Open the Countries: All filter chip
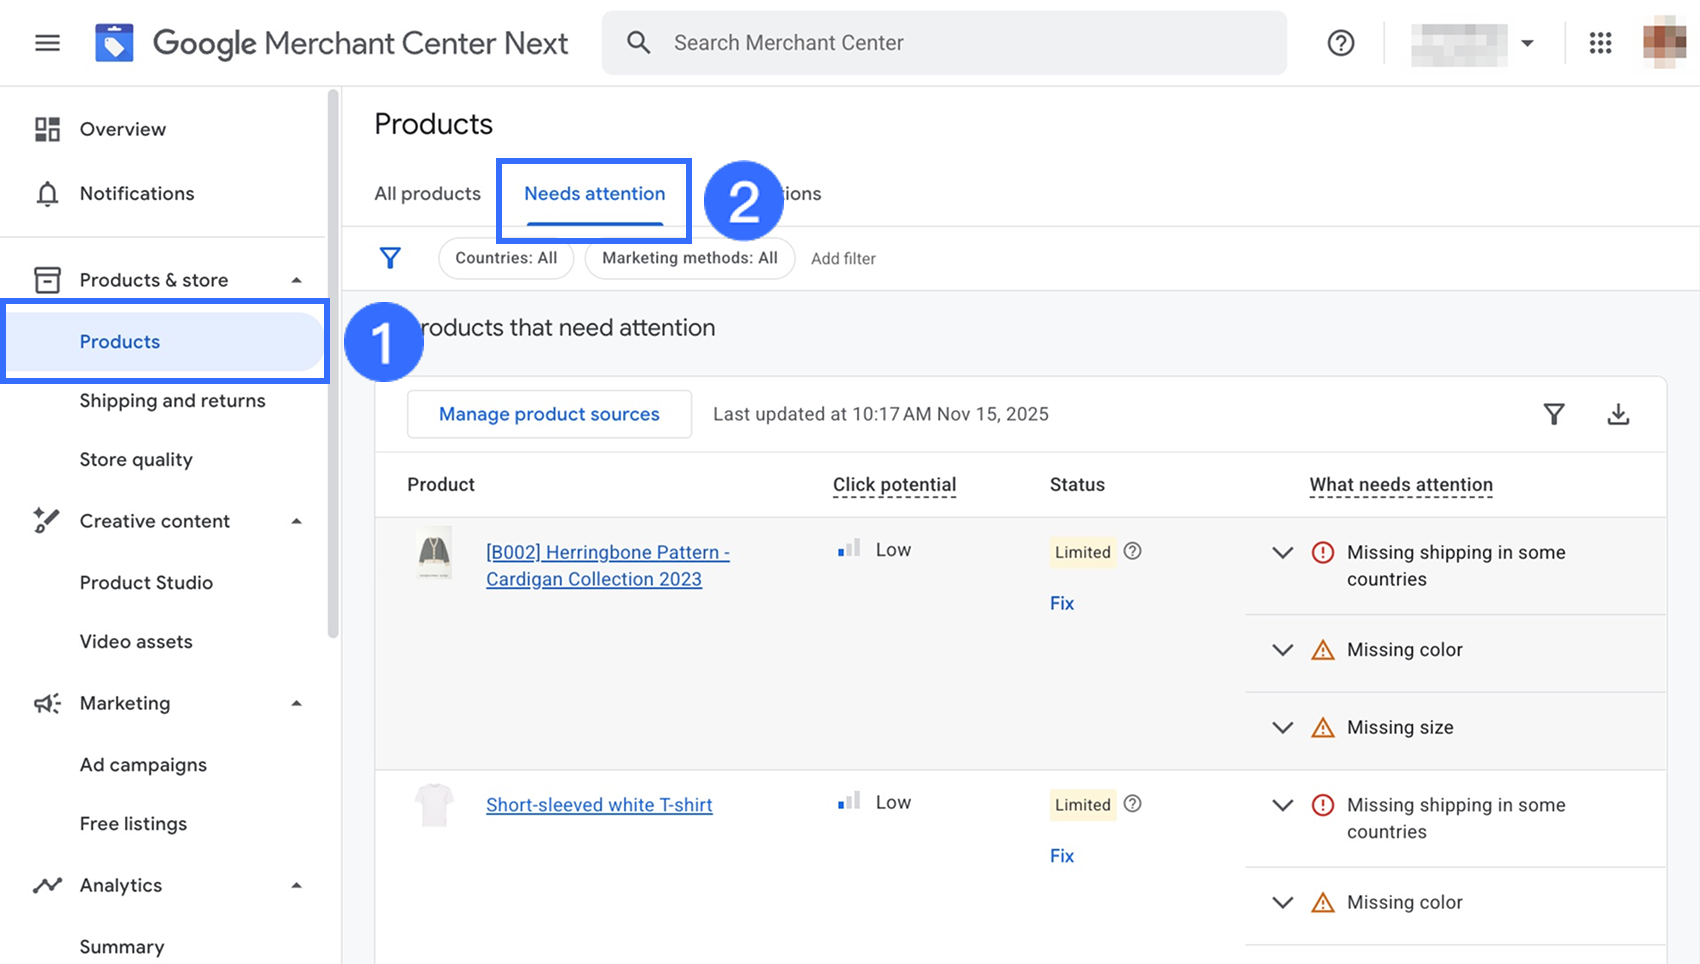1700x964 pixels. (506, 258)
